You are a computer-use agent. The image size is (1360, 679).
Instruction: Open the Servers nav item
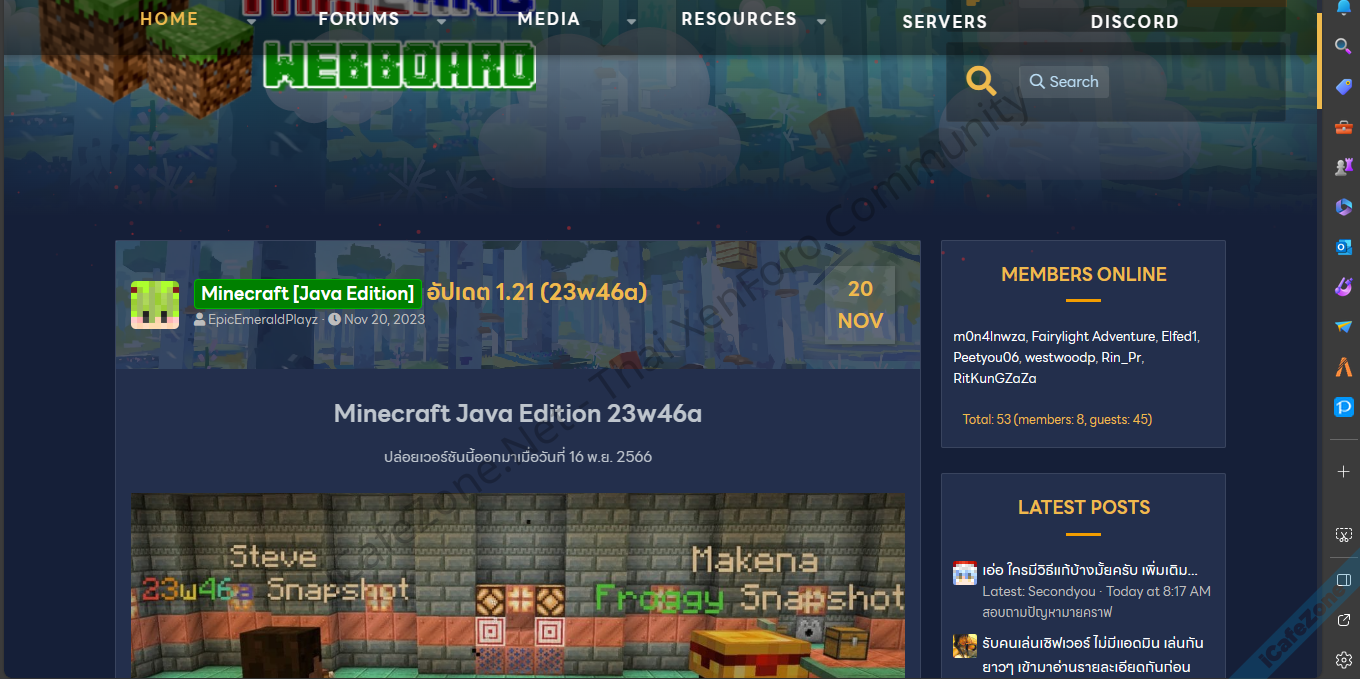[x=944, y=22]
